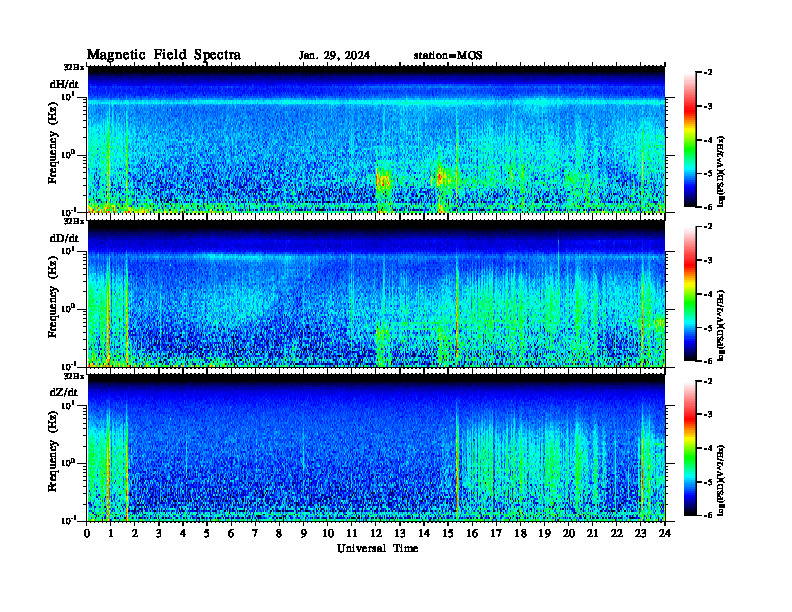792x612 pixels.
Task: Click the "Magnetic Field Spectra" title
Action: click(164, 55)
